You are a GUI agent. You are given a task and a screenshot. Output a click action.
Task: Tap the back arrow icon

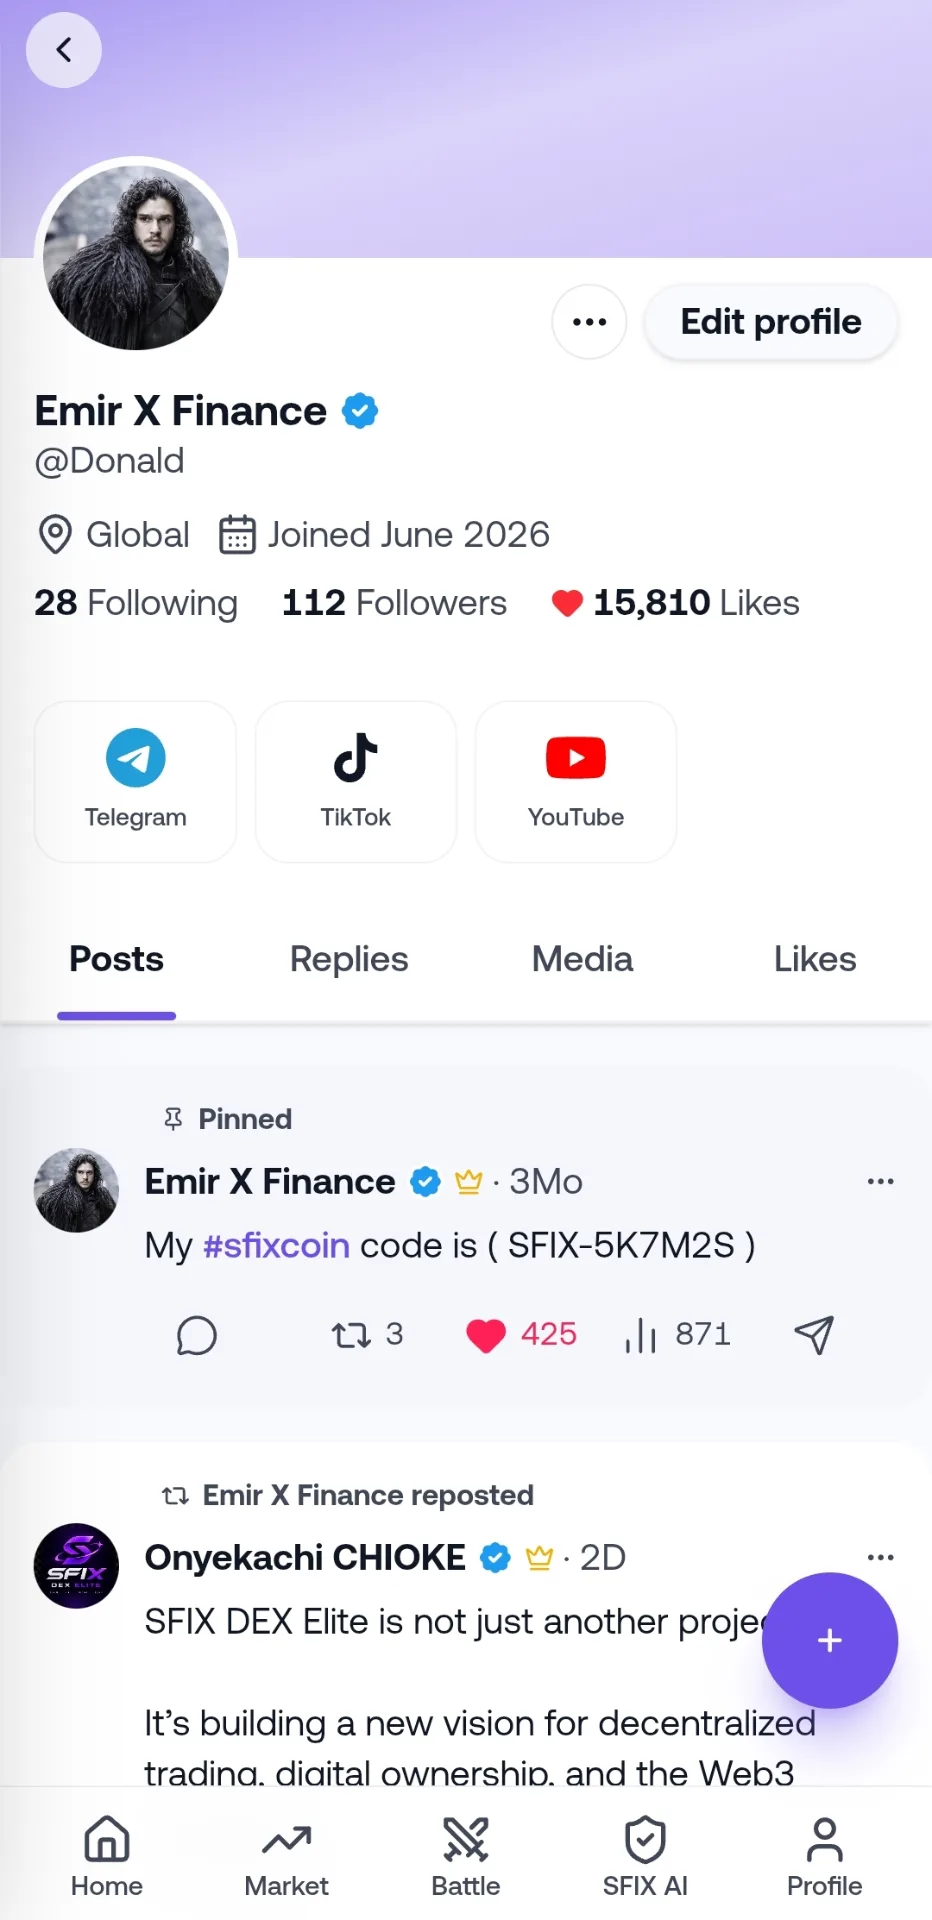pyautogui.click(x=64, y=50)
